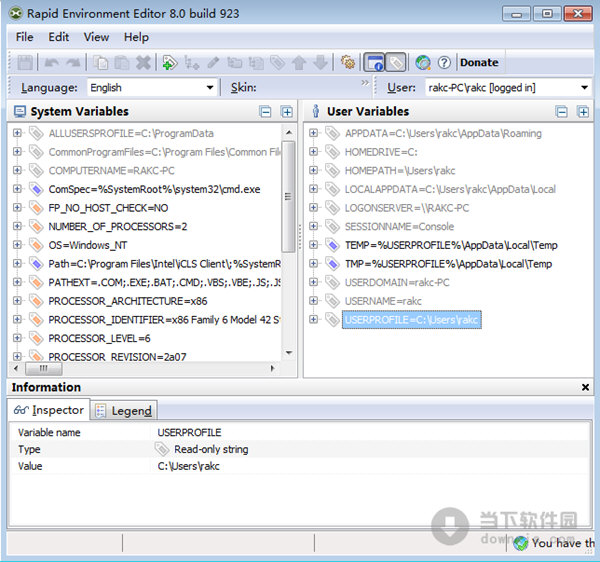600x562 pixels.
Task: Click the User Variables panel person icon
Action: [316, 111]
